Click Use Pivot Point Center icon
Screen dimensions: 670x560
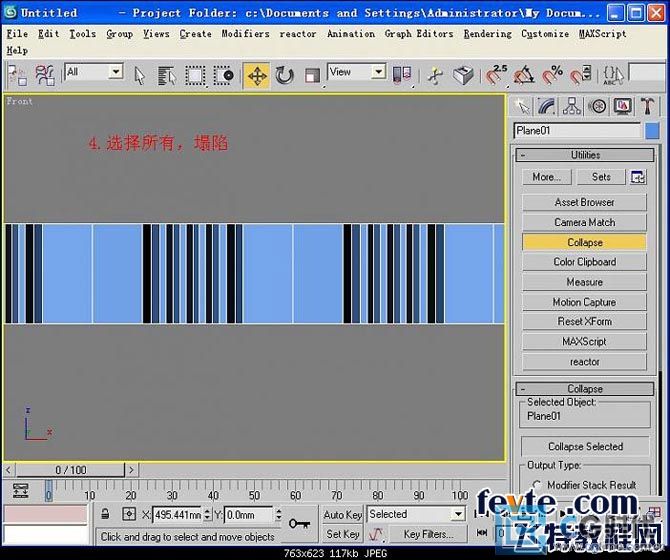click(x=402, y=75)
